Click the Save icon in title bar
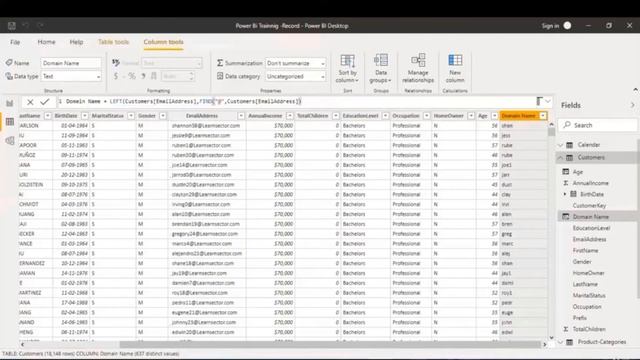 click(x=11, y=26)
